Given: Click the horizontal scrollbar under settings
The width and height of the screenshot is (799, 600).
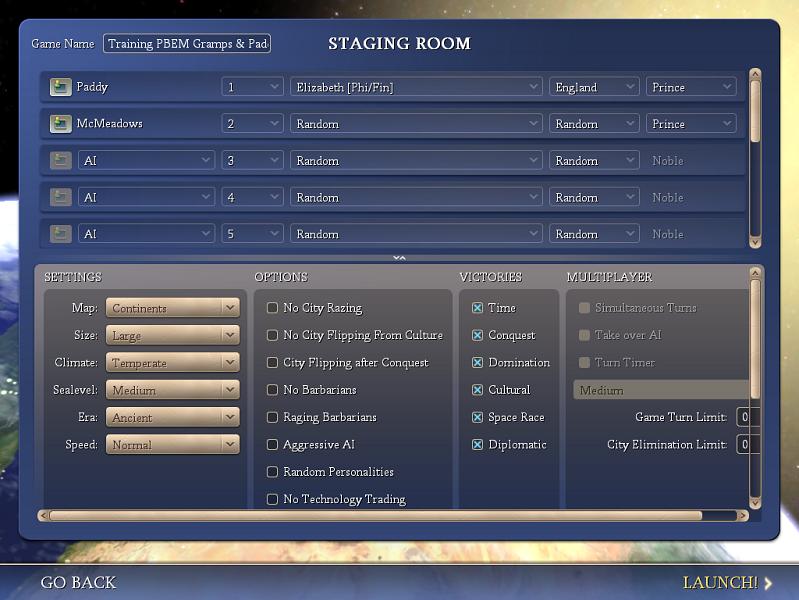Looking at the screenshot, I should pyautogui.click(x=375, y=516).
